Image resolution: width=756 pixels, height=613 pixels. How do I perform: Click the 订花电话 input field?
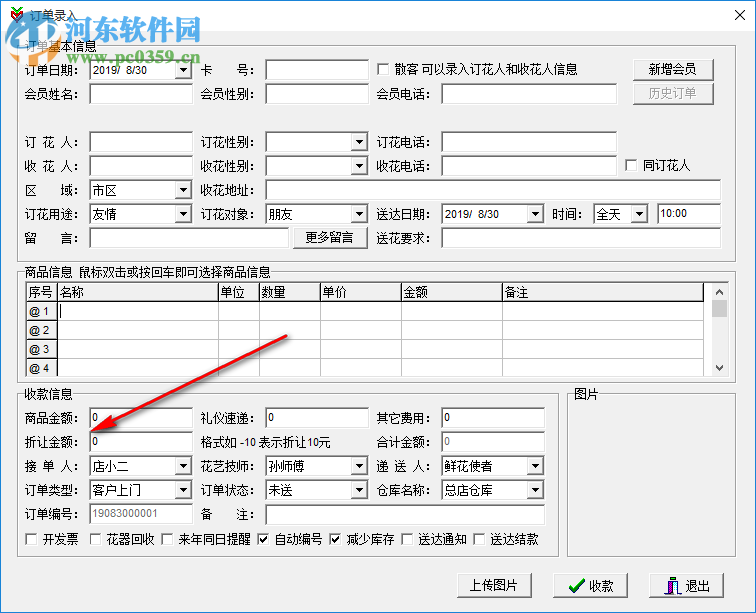[529, 142]
